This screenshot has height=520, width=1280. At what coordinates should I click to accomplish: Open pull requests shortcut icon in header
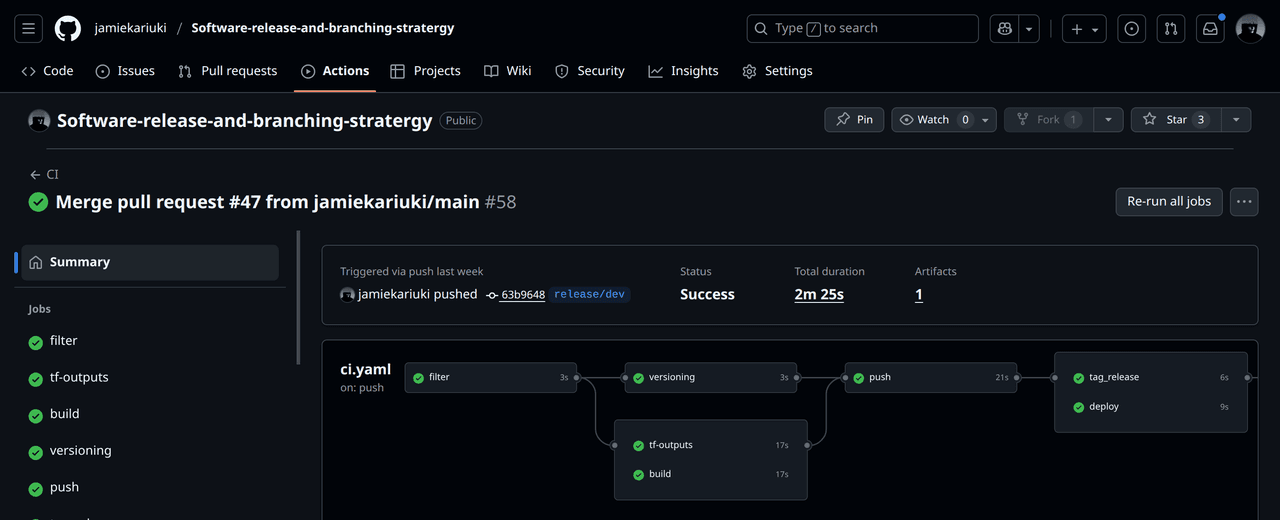pyautogui.click(x=1171, y=29)
